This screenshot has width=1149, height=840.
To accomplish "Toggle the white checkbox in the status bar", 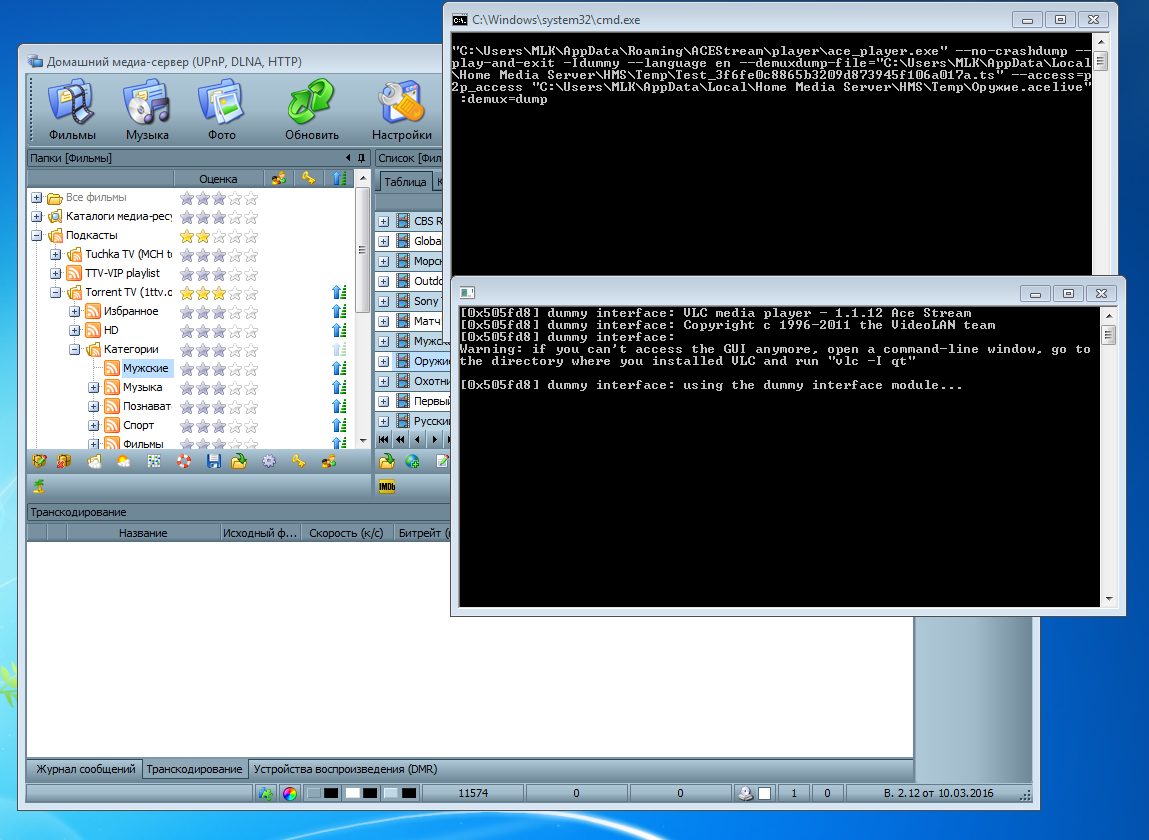I will coord(764,794).
